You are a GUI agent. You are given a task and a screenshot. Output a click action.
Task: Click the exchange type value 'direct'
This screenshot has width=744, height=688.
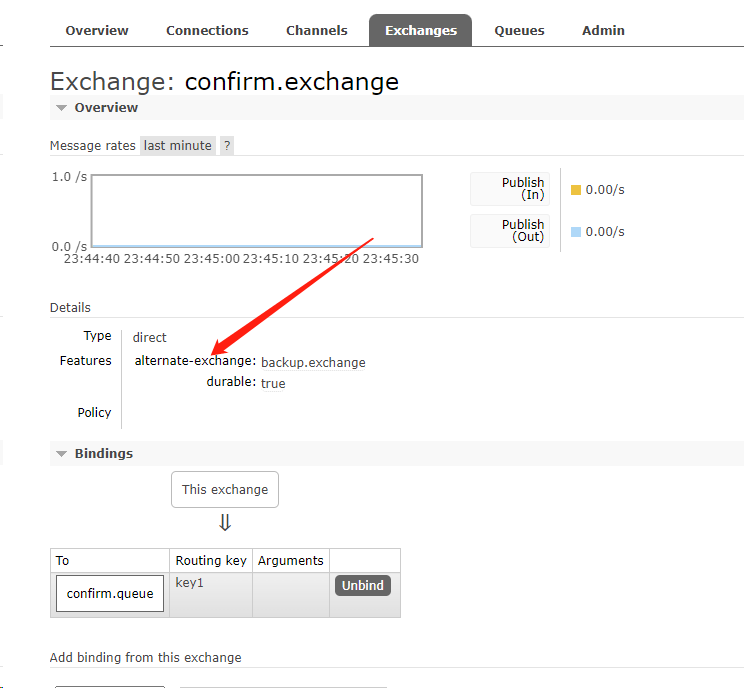point(149,337)
